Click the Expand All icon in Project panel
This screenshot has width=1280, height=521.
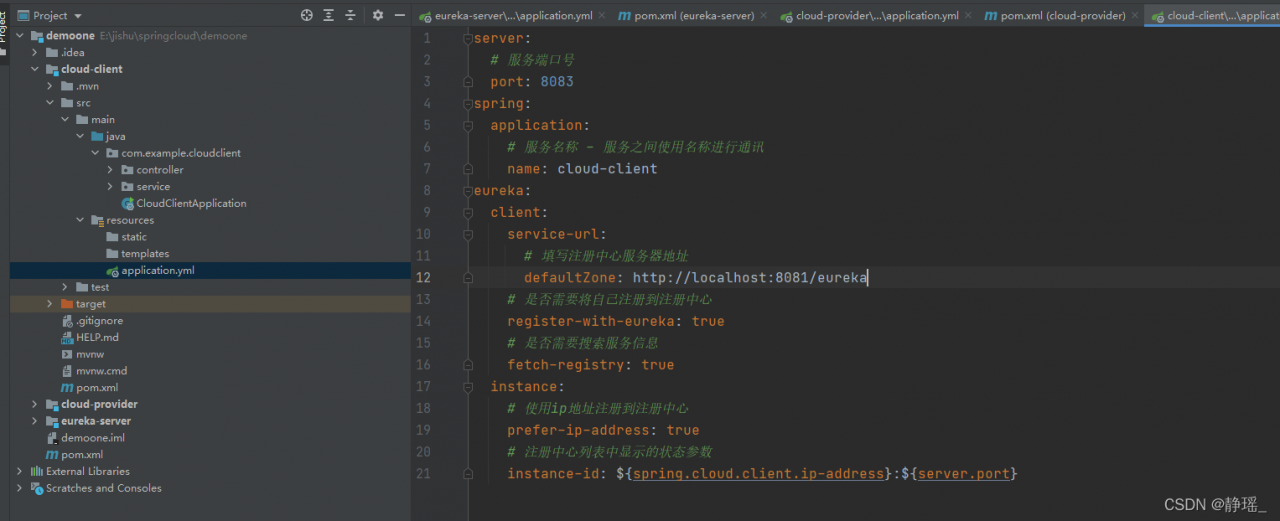(329, 15)
